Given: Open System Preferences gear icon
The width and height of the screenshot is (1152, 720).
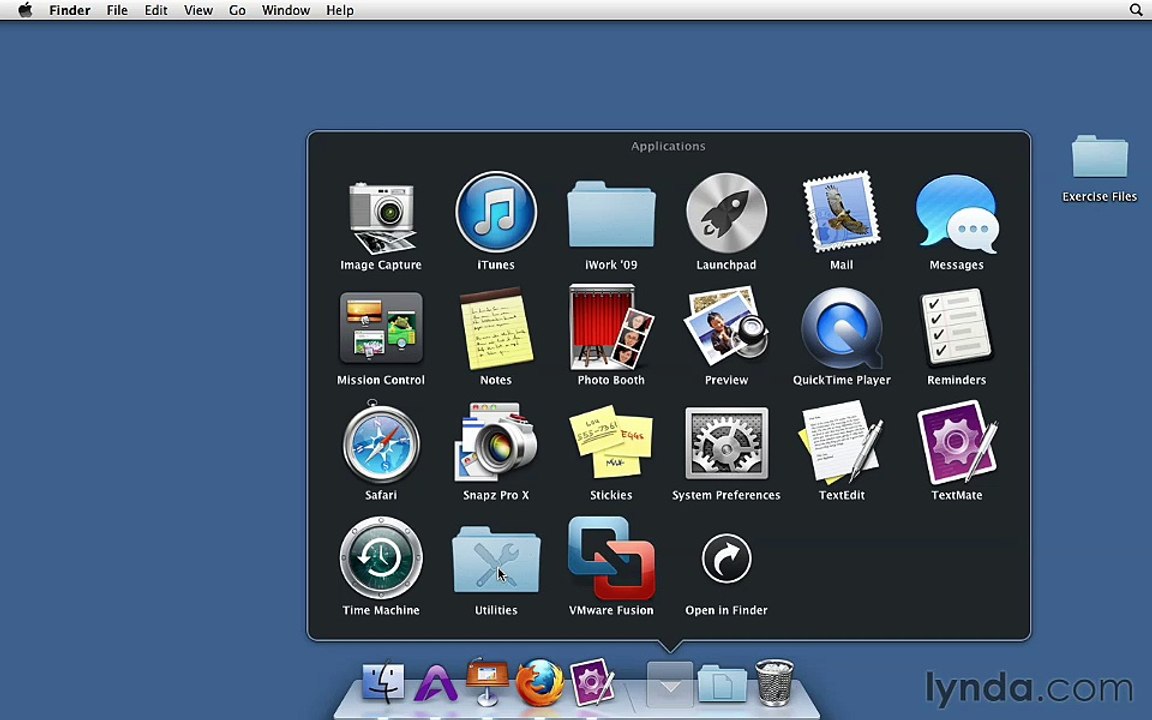Looking at the screenshot, I should tap(727, 443).
